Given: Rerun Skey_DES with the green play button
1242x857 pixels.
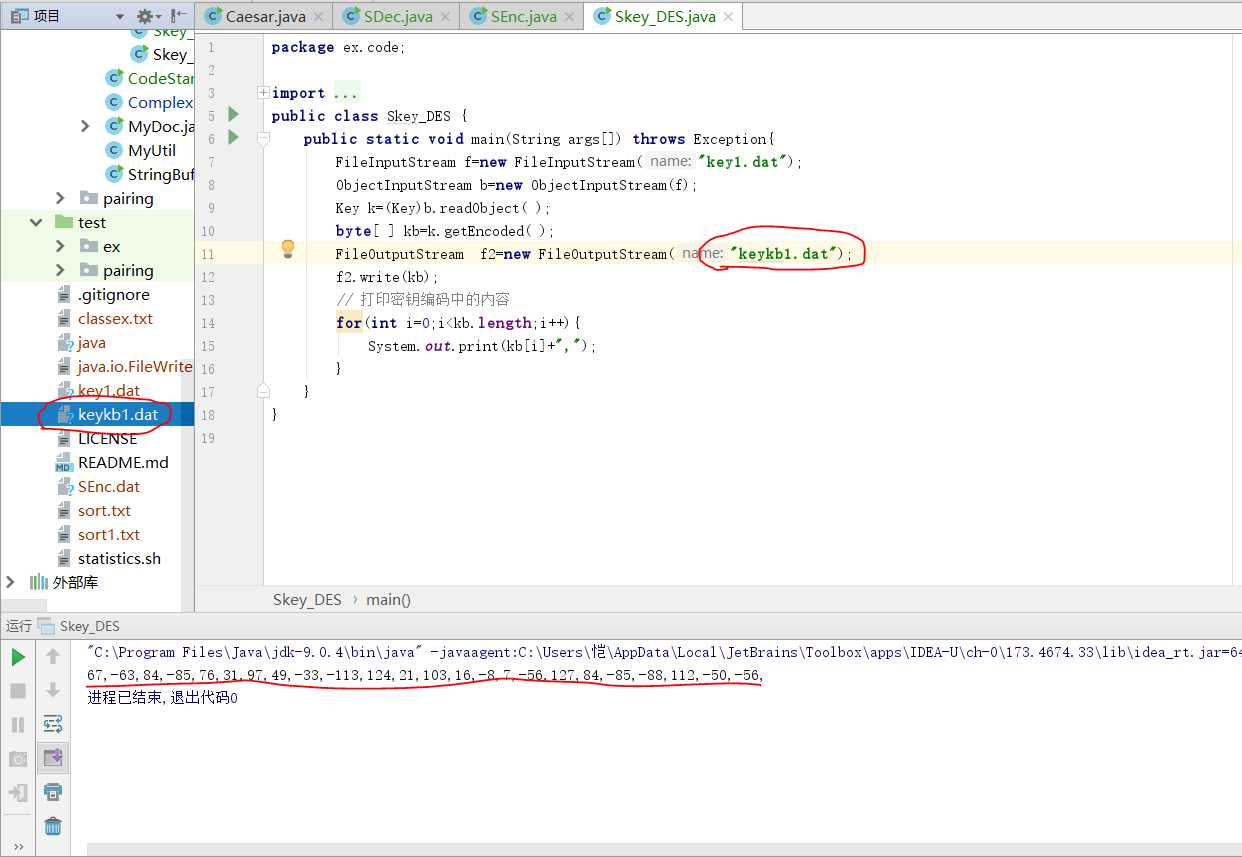Looking at the screenshot, I should pyautogui.click(x=18, y=657).
